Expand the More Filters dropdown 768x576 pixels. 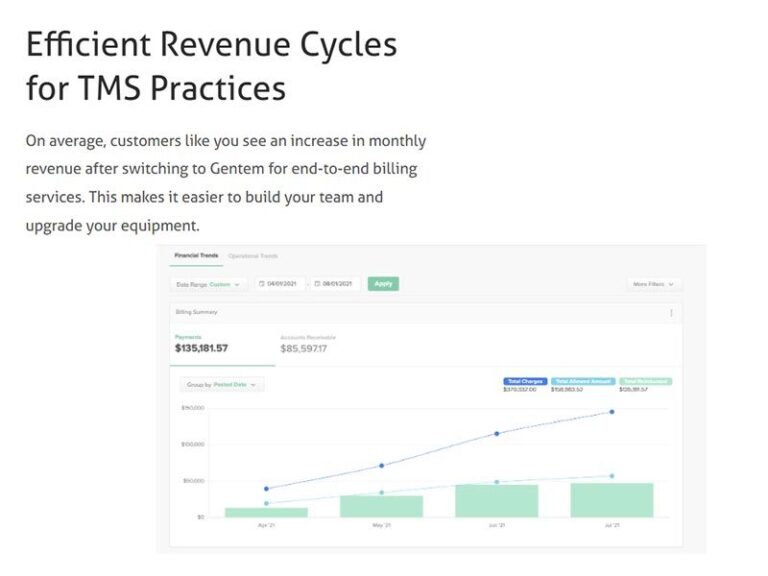(x=653, y=284)
